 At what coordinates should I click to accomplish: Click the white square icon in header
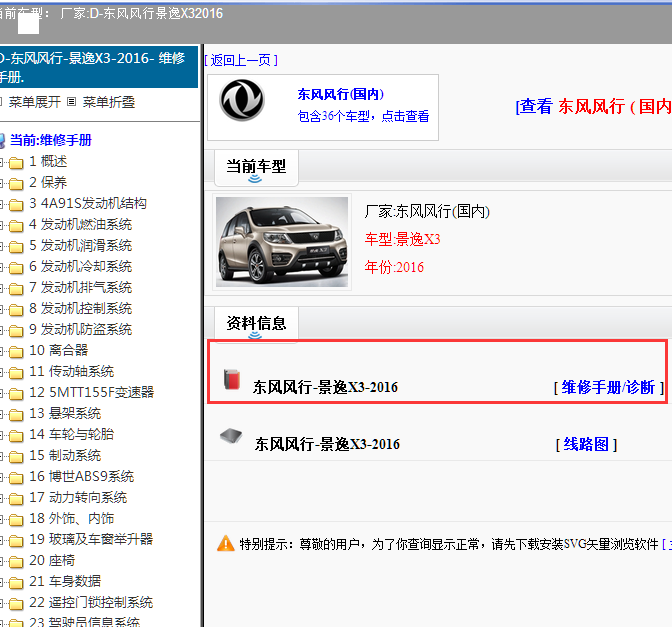pos(28,24)
